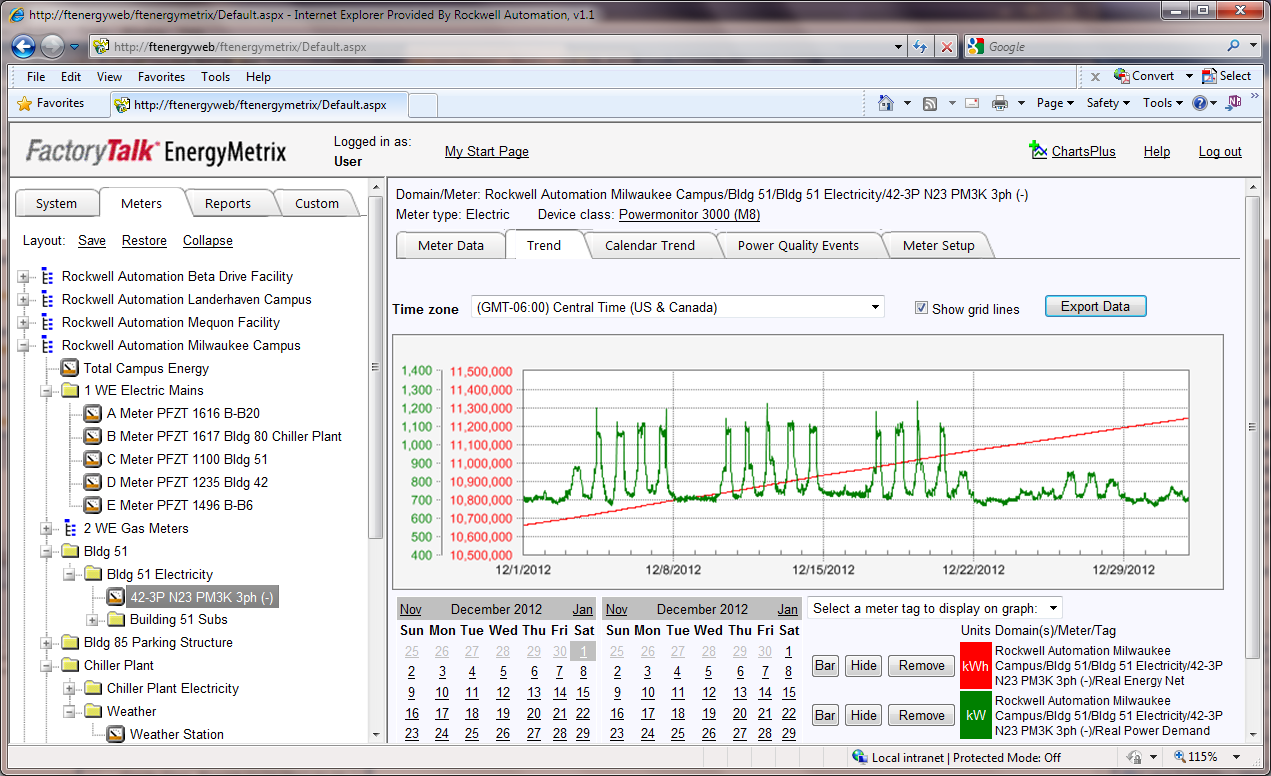Click the browser Refresh icon
This screenshot has width=1271, height=776.
tap(921, 46)
